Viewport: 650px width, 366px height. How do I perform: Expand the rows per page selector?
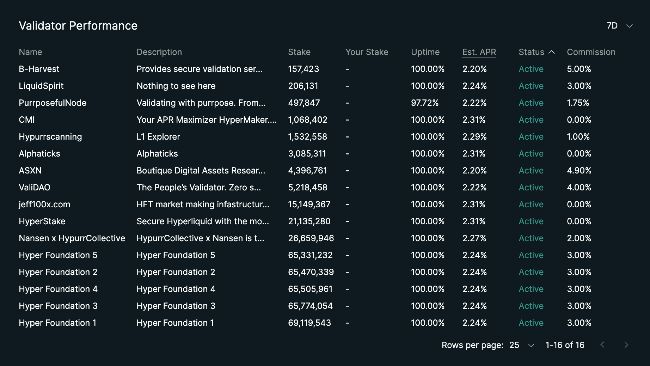coord(522,345)
